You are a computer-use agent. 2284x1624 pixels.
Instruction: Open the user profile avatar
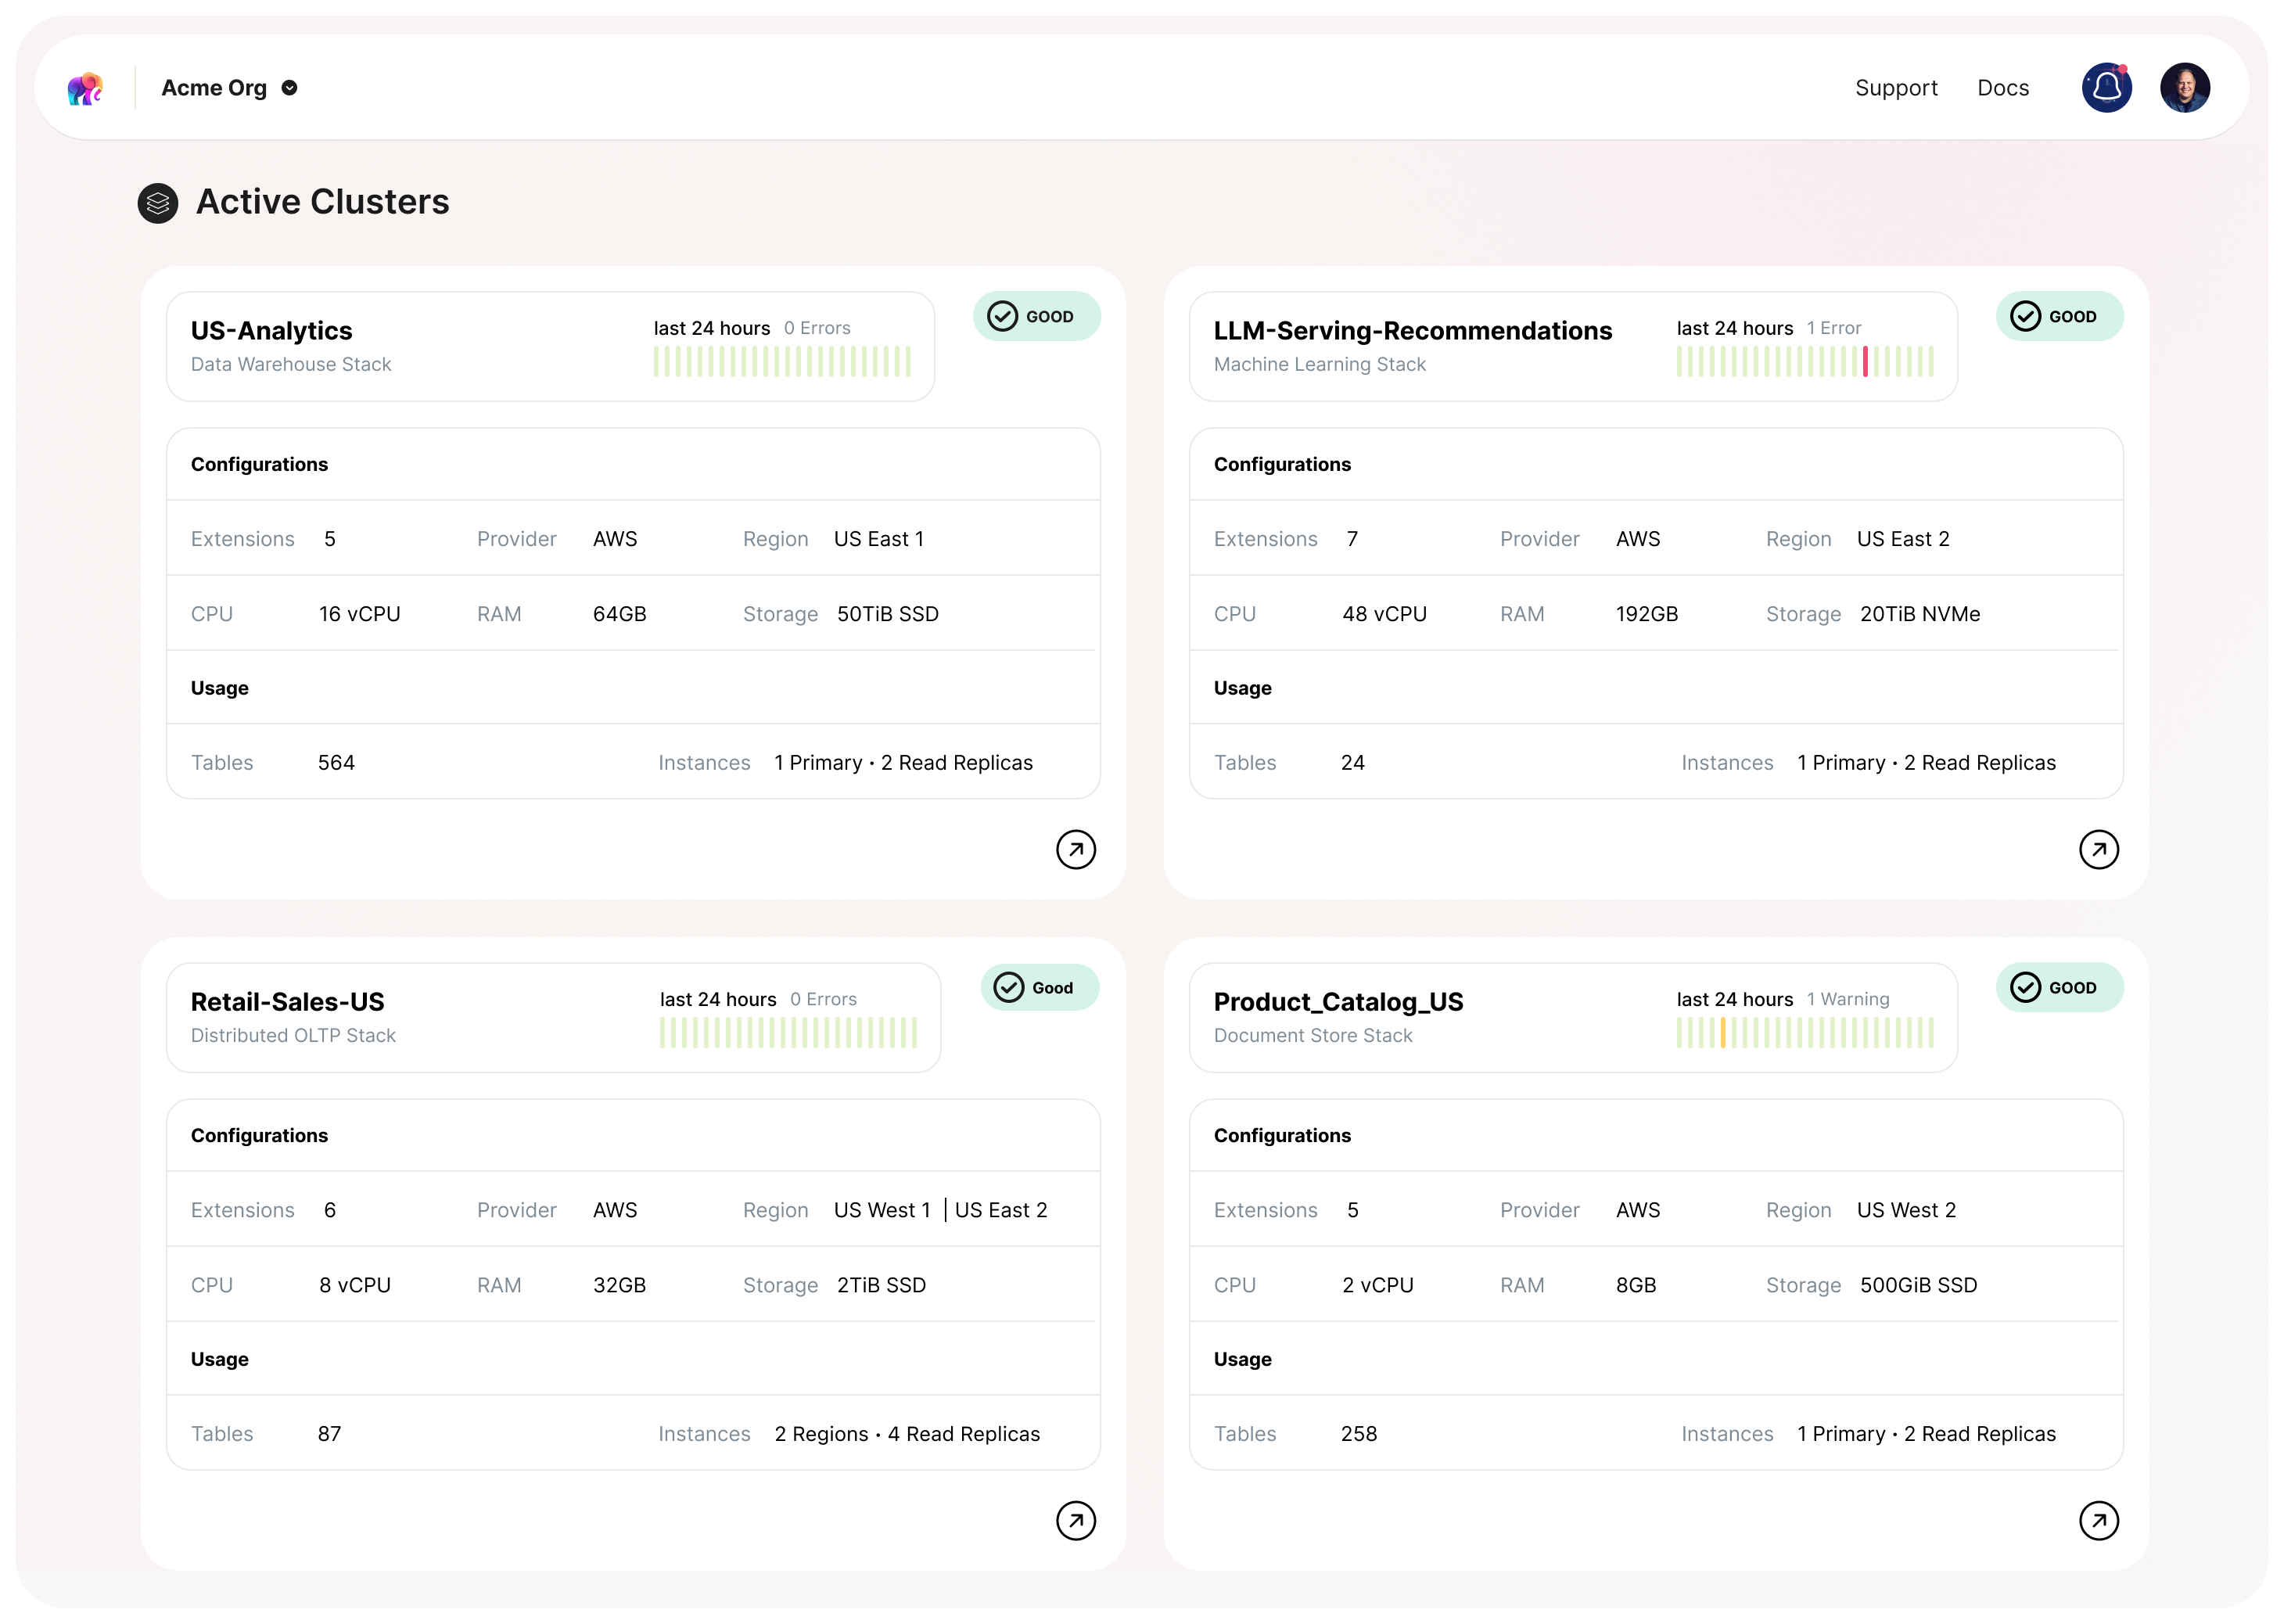tap(2184, 88)
